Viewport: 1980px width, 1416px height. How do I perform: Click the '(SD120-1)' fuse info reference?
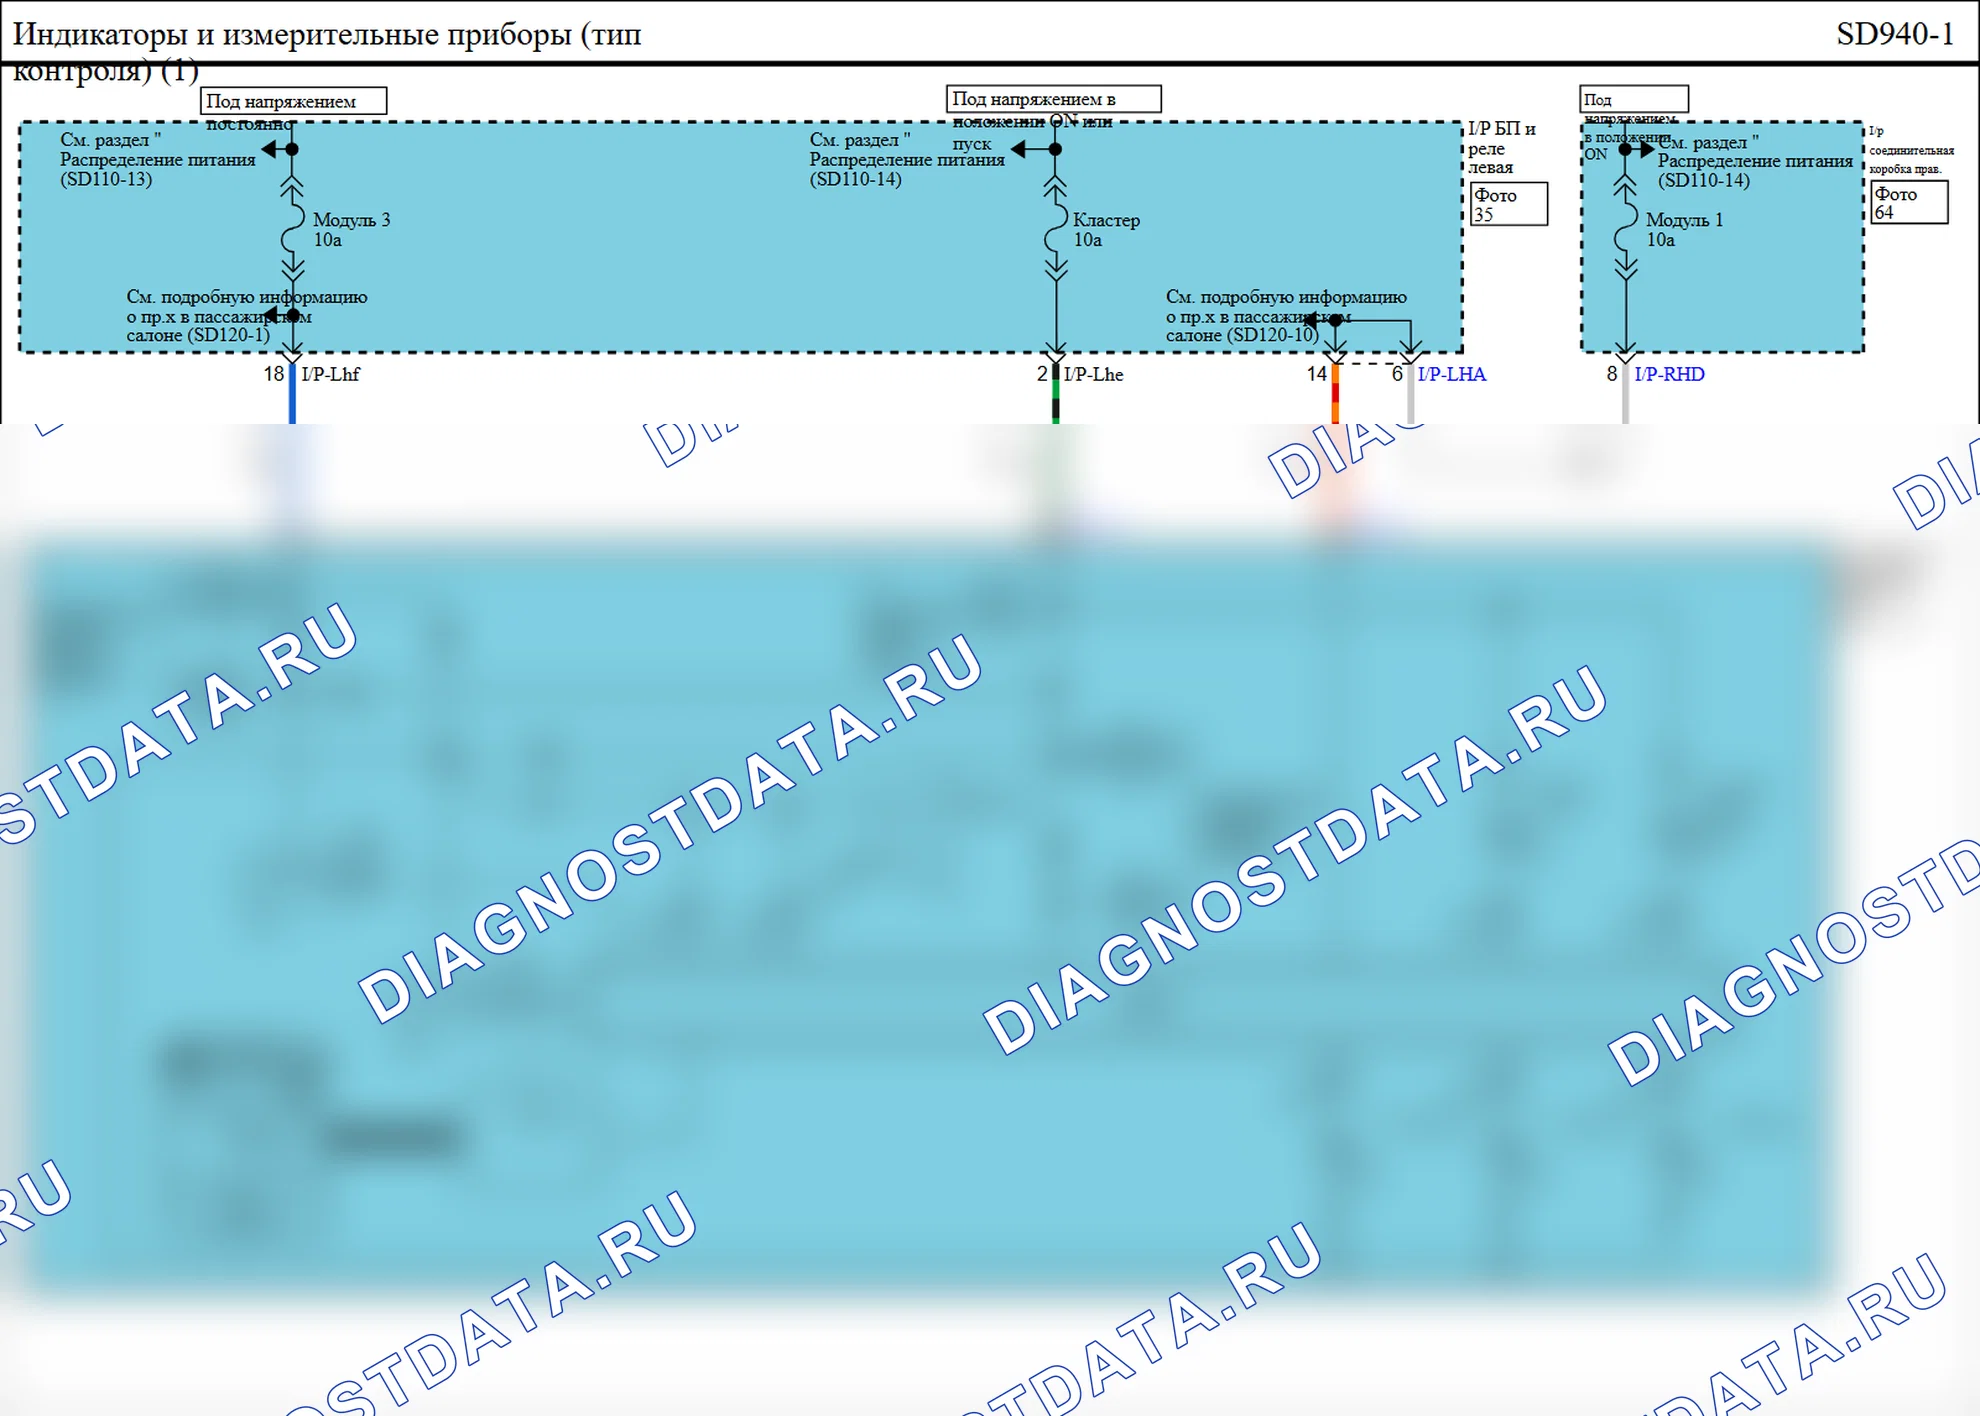coord(231,335)
